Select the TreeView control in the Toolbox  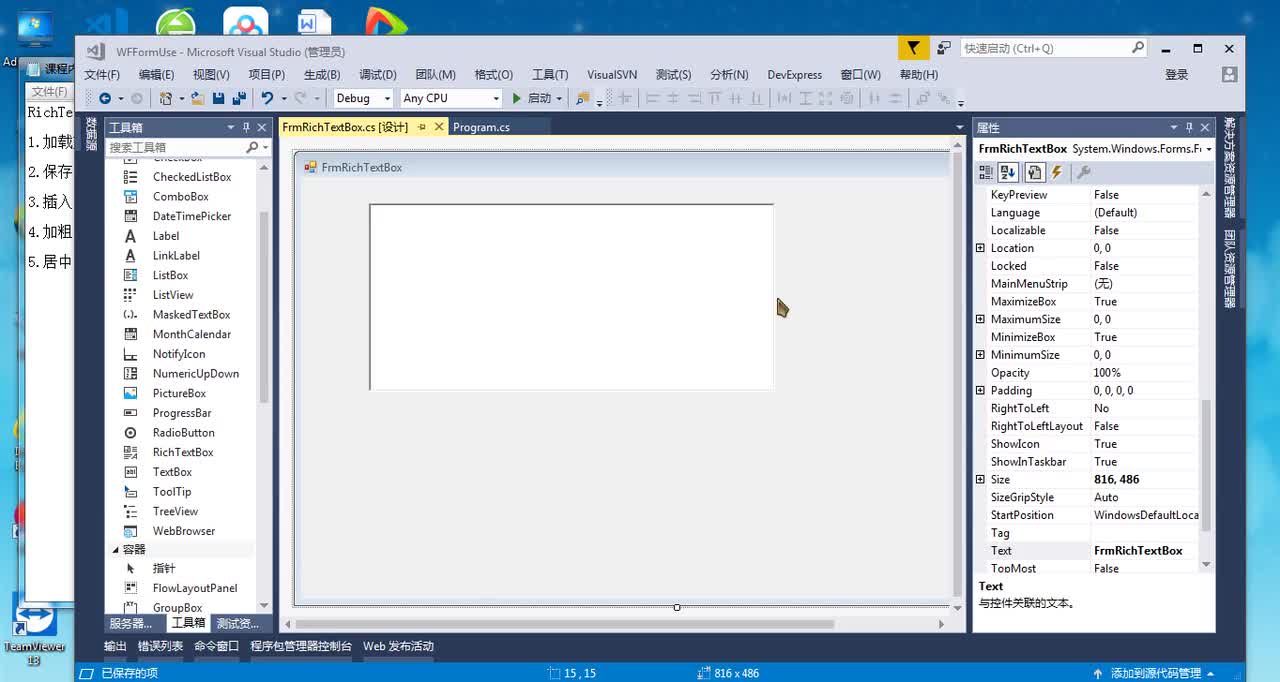click(x=175, y=511)
